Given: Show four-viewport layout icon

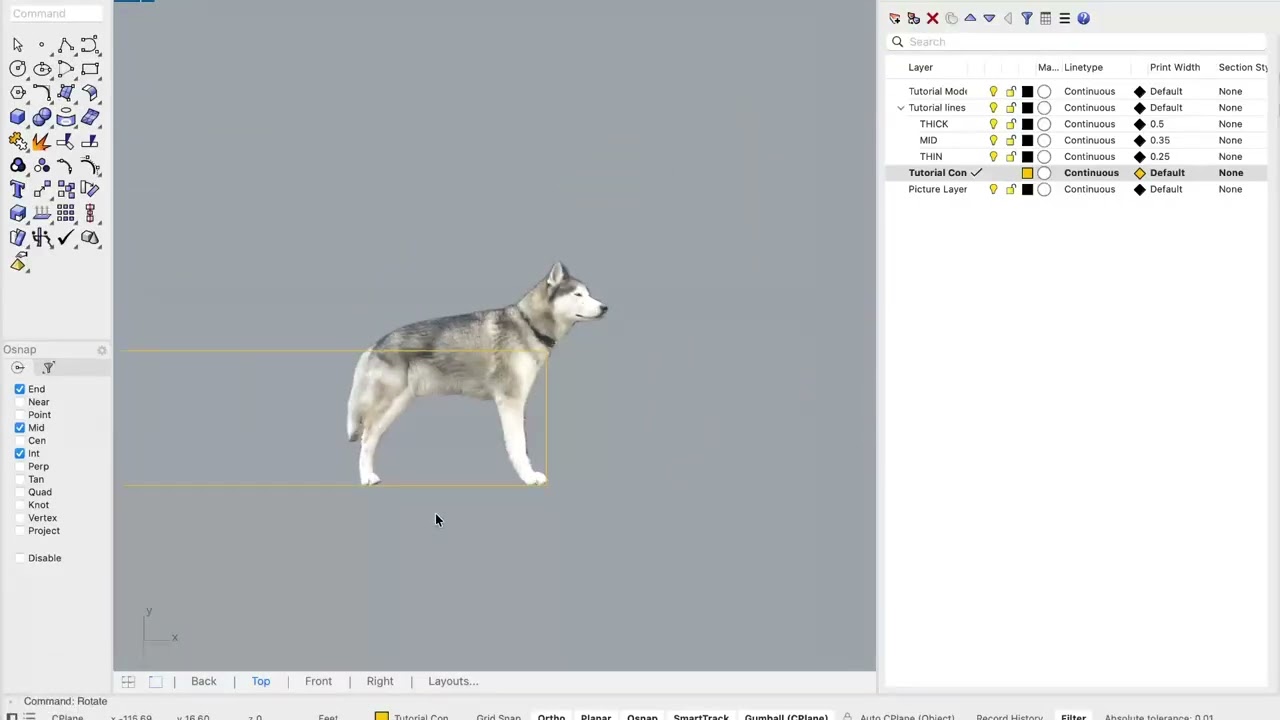Looking at the screenshot, I should [x=128, y=681].
